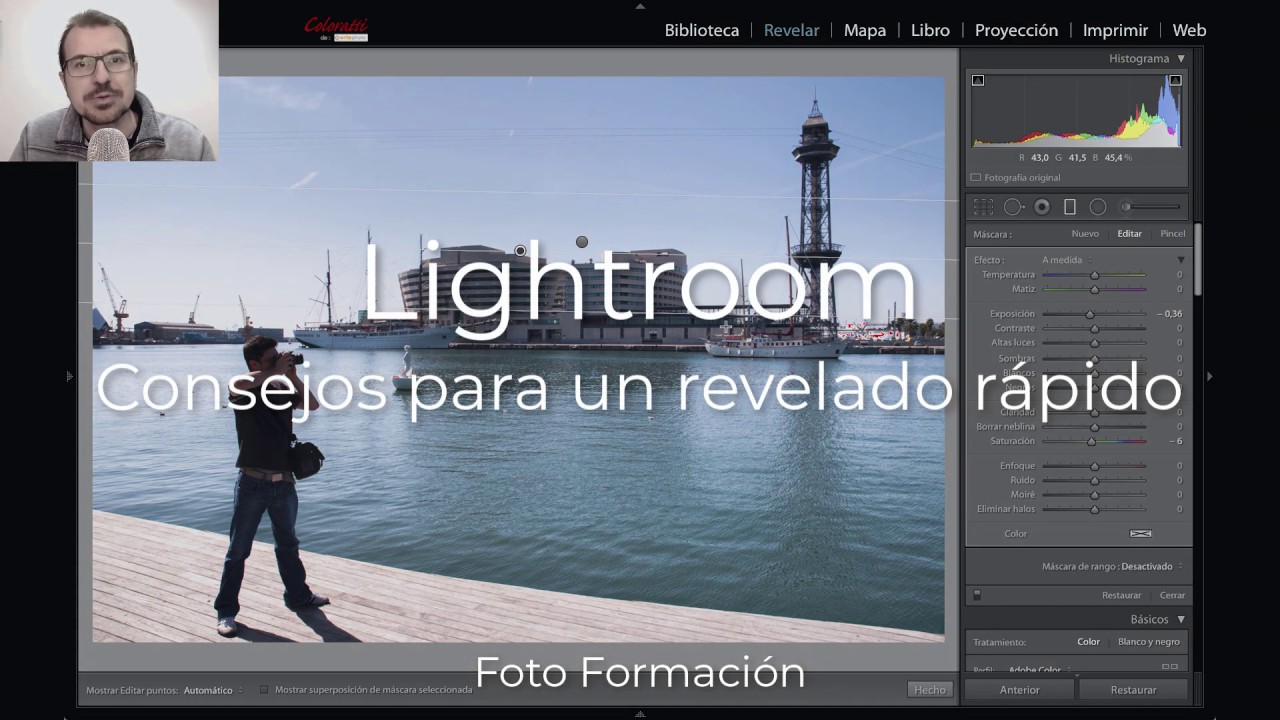
Task: Enable Fotografía original checkbox
Action: coord(976,178)
